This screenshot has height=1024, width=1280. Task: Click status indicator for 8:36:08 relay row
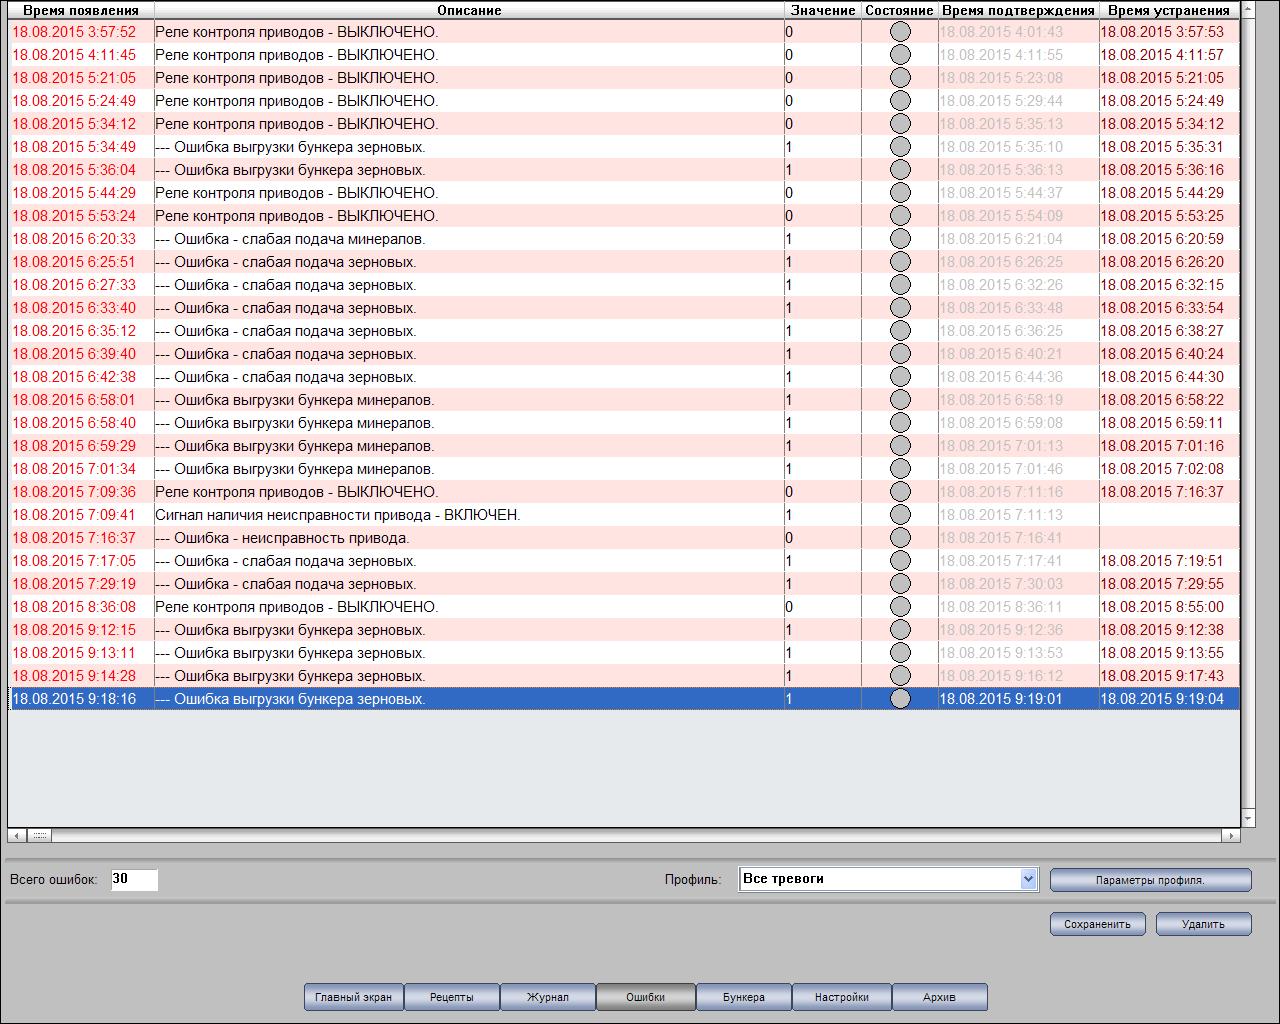click(900, 607)
